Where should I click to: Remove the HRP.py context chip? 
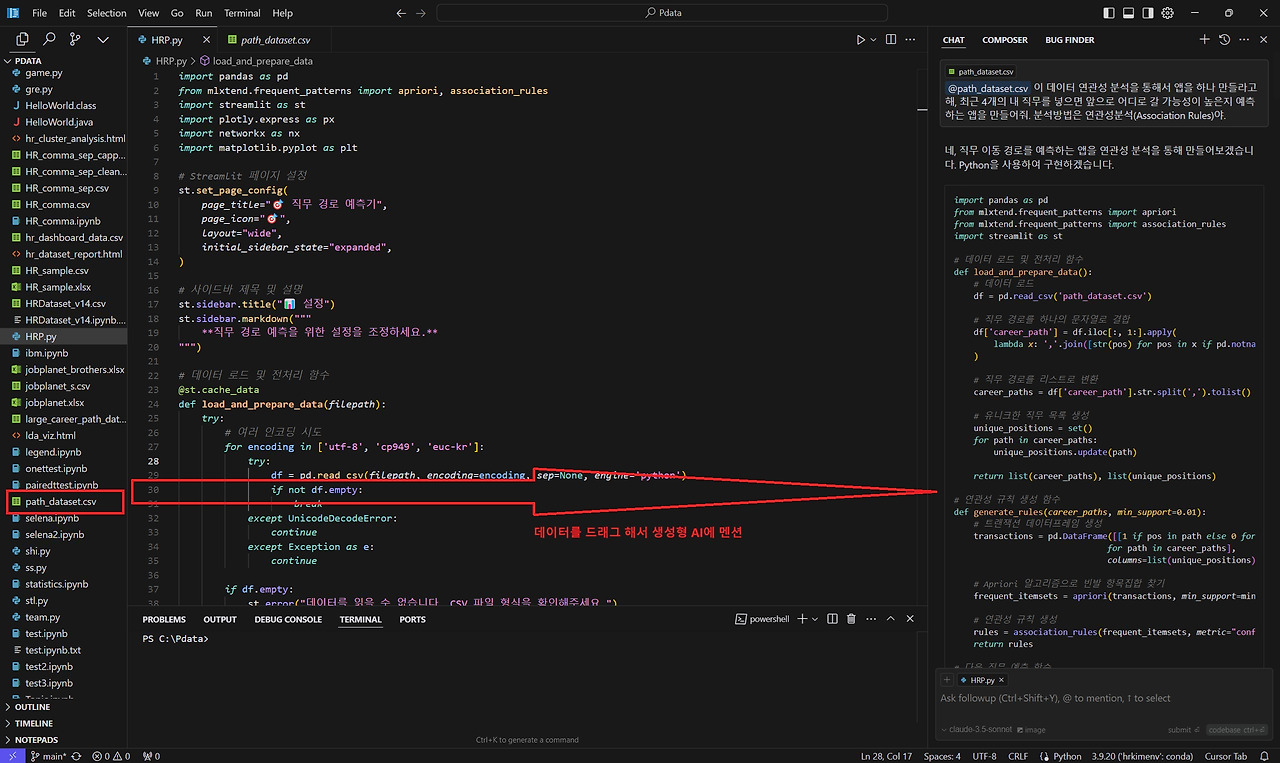point(1002,680)
